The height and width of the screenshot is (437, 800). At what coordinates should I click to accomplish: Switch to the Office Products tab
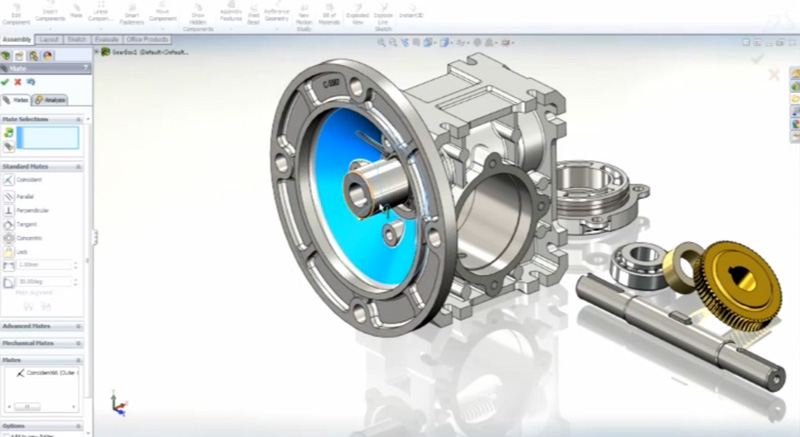tap(147, 39)
